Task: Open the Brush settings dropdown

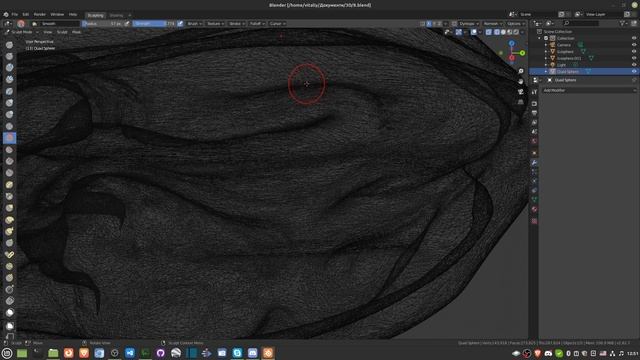Action: (194, 24)
